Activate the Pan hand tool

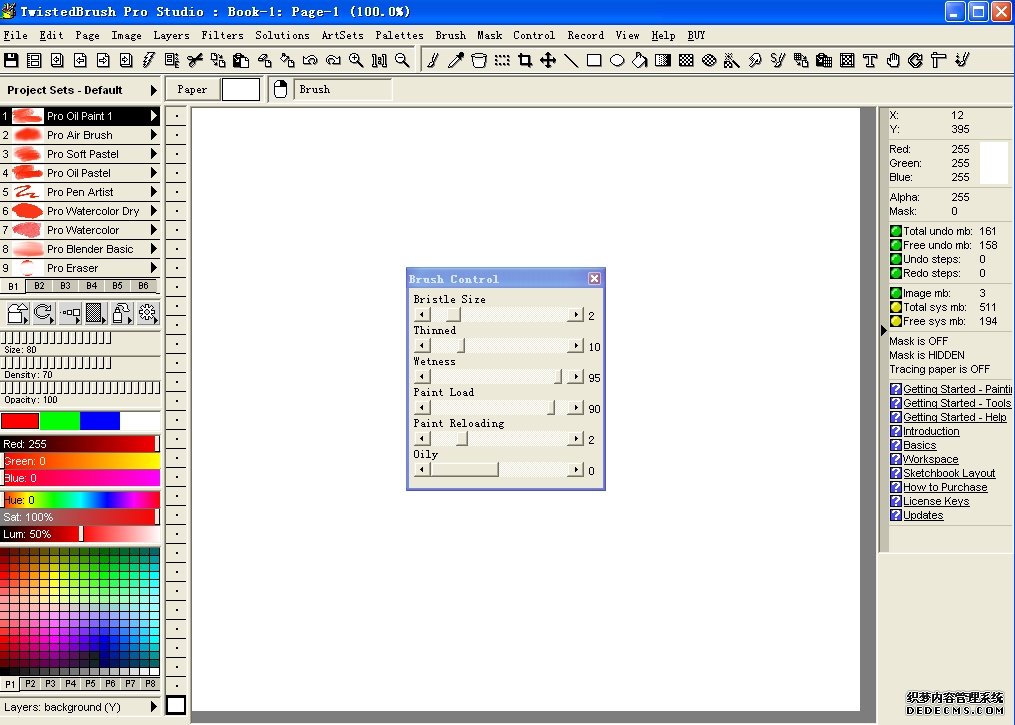coord(893,60)
